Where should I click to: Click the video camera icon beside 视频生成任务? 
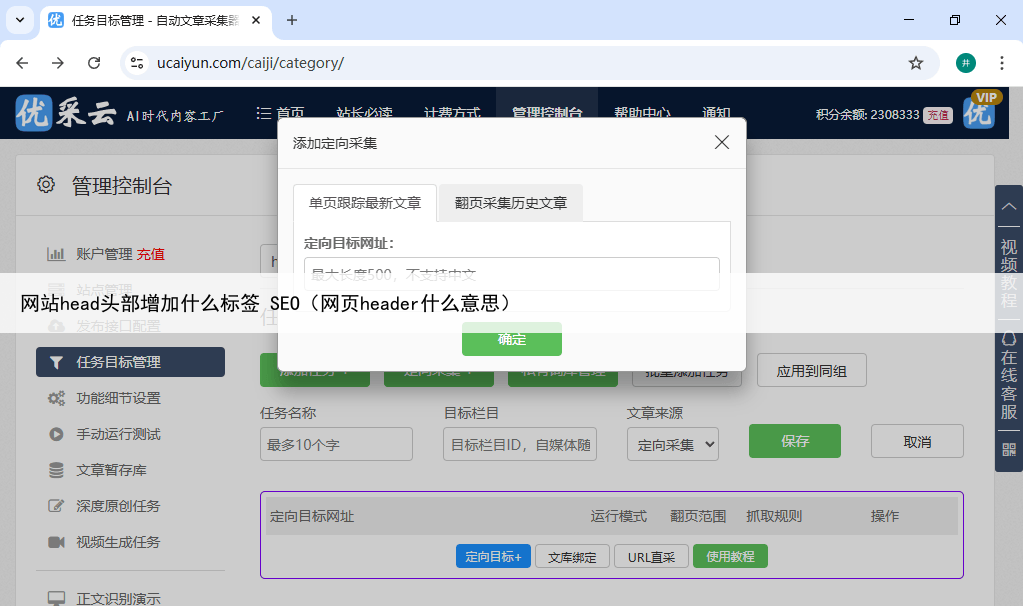tap(56, 542)
